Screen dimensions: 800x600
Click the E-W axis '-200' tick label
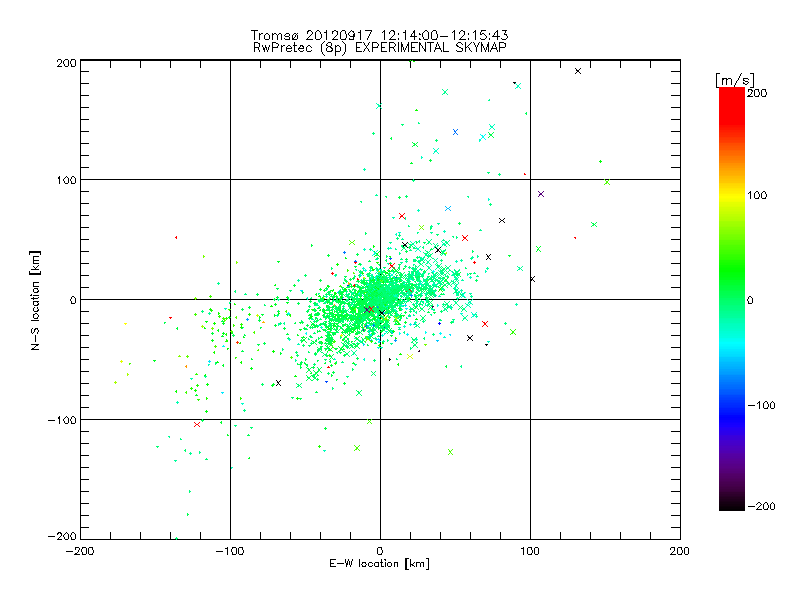80,551
